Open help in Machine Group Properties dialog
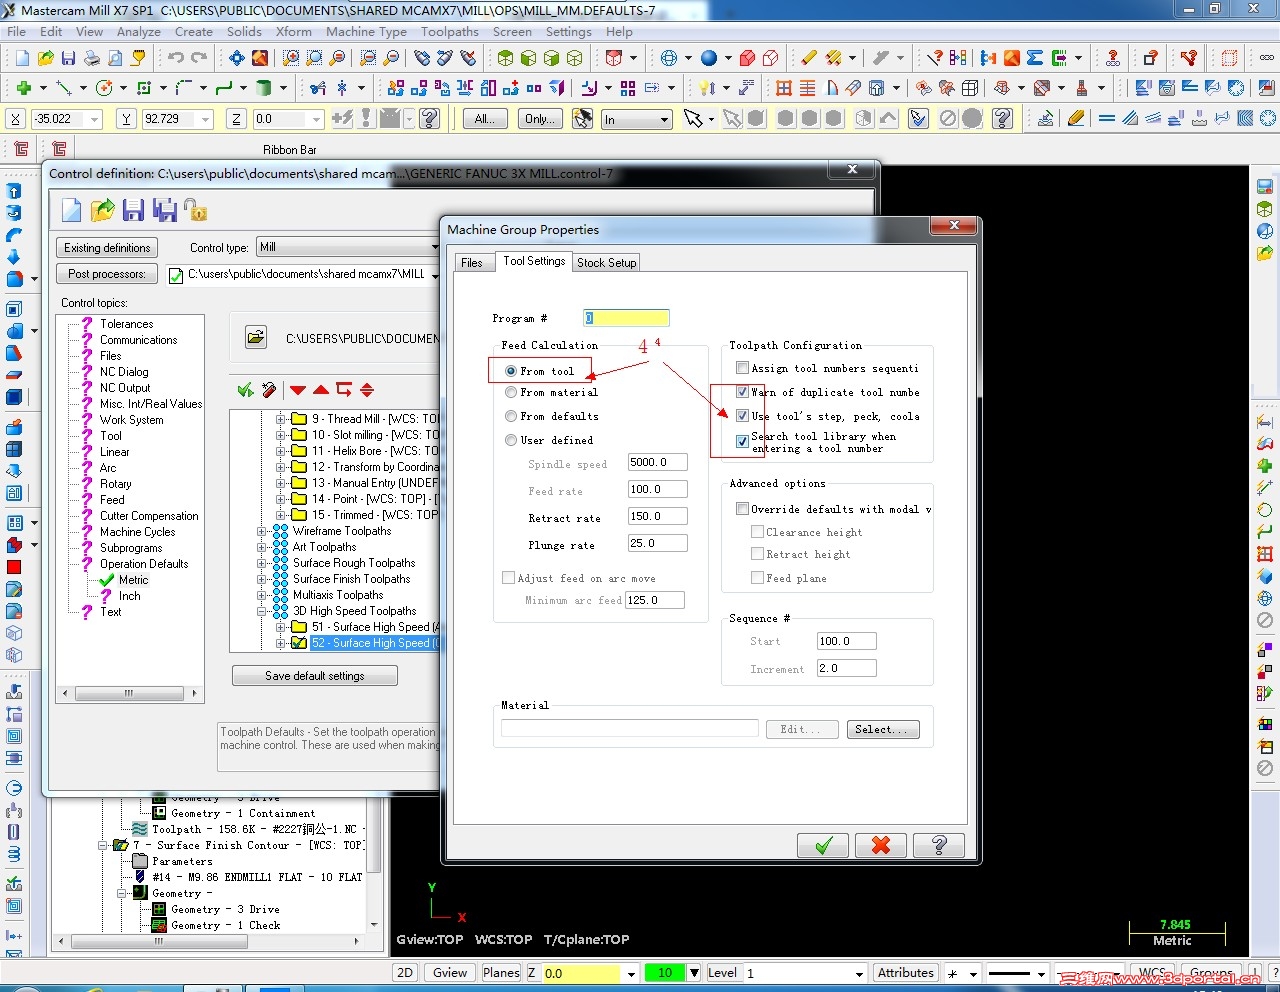Screen dimensions: 1280x992 (939, 846)
